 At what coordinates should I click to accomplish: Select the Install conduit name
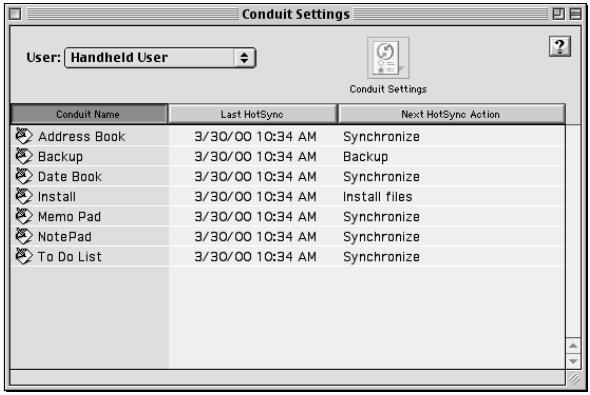pos(57,196)
